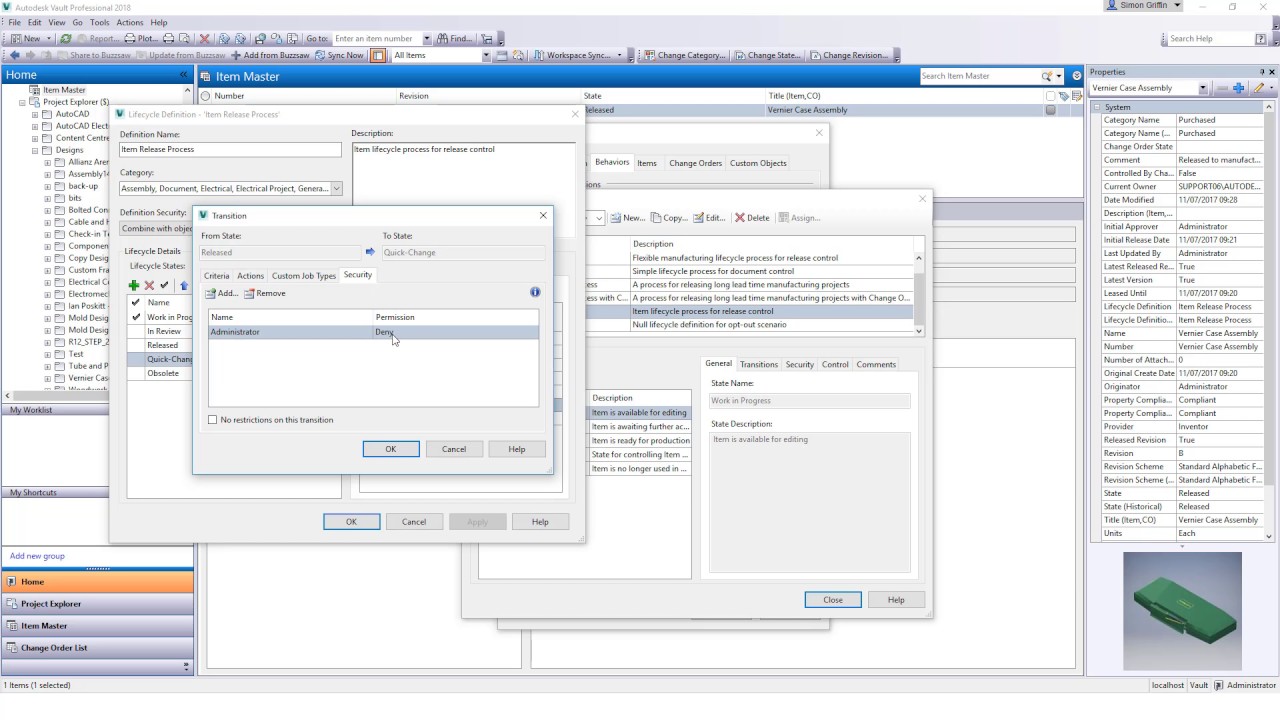Click the Print icon next to Plot
Screen dimensions: 1280x720
tap(169, 39)
